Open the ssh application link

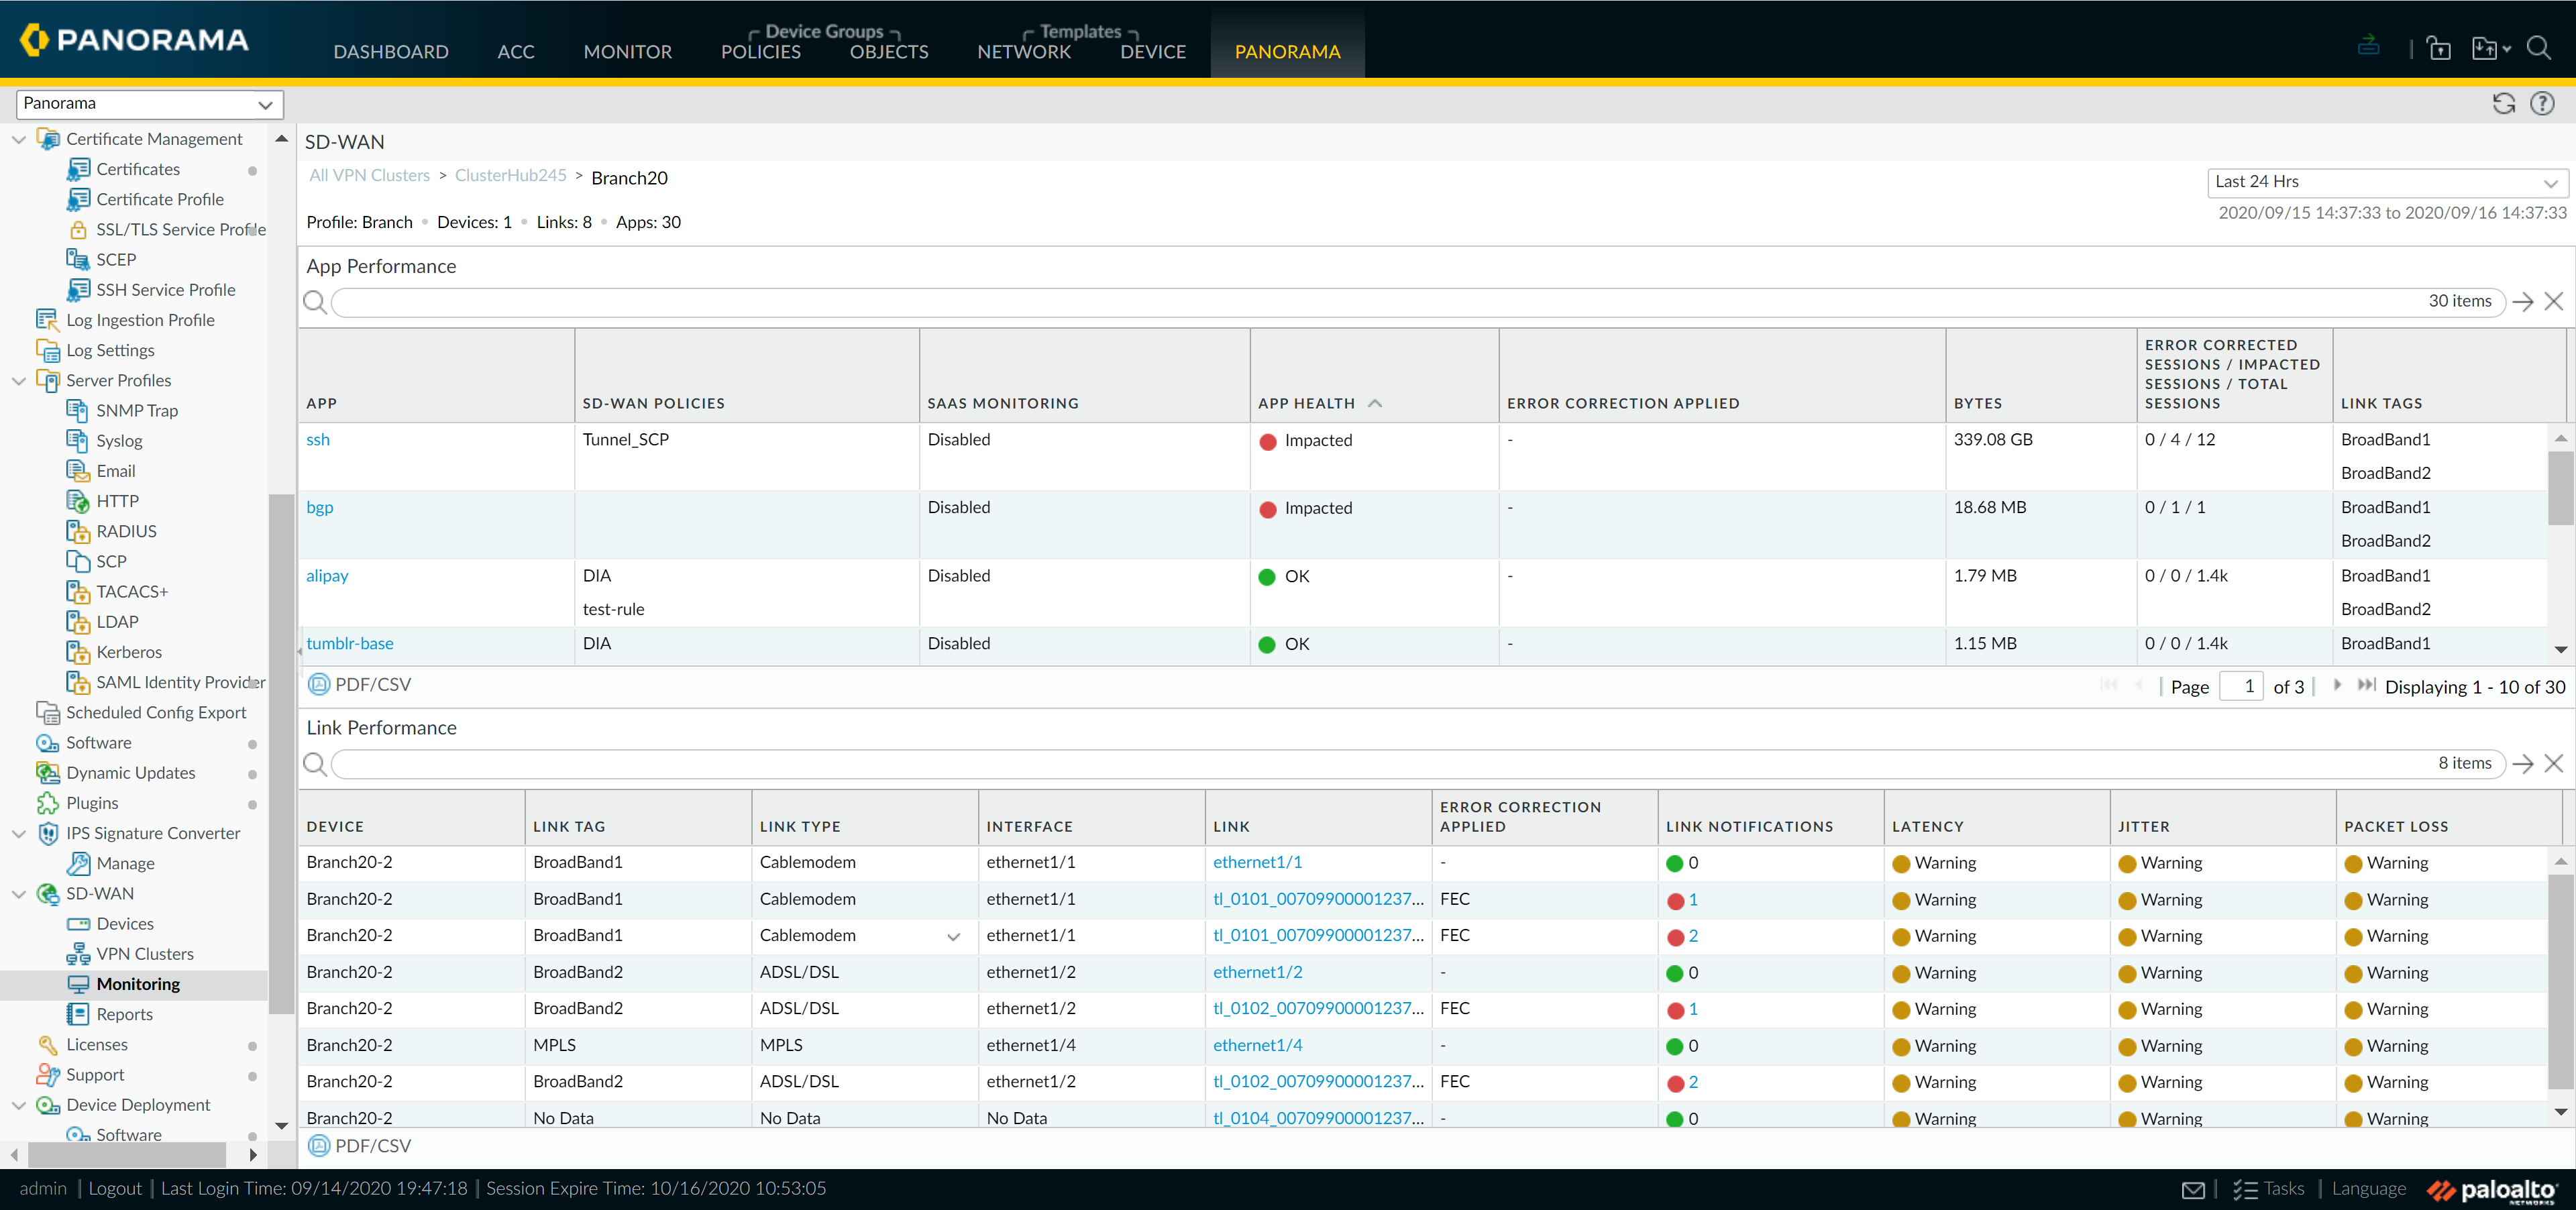click(x=317, y=439)
